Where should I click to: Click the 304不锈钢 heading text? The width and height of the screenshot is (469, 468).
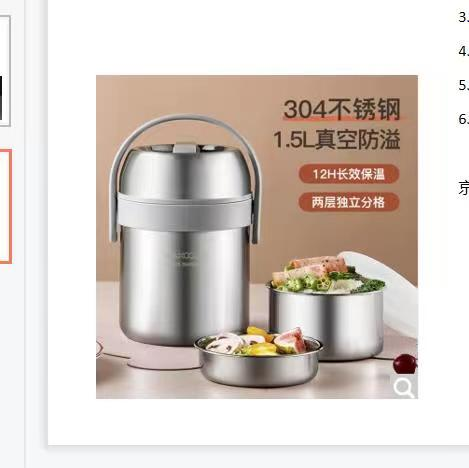[x=342, y=110]
